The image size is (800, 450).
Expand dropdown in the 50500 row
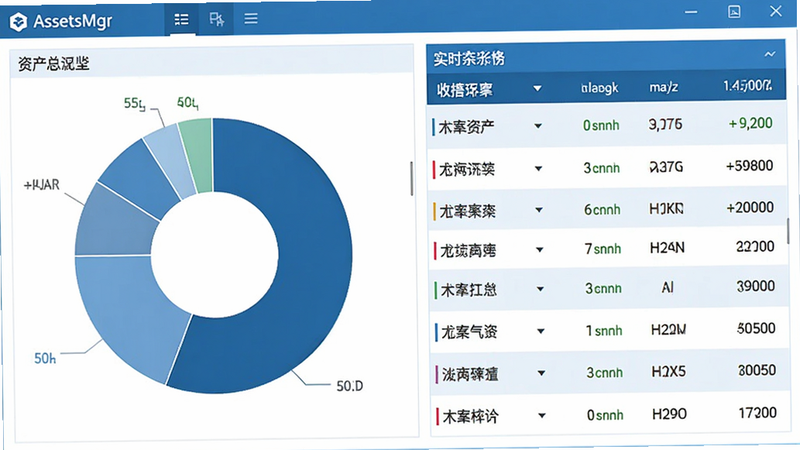pyautogui.click(x=541, y=331)
